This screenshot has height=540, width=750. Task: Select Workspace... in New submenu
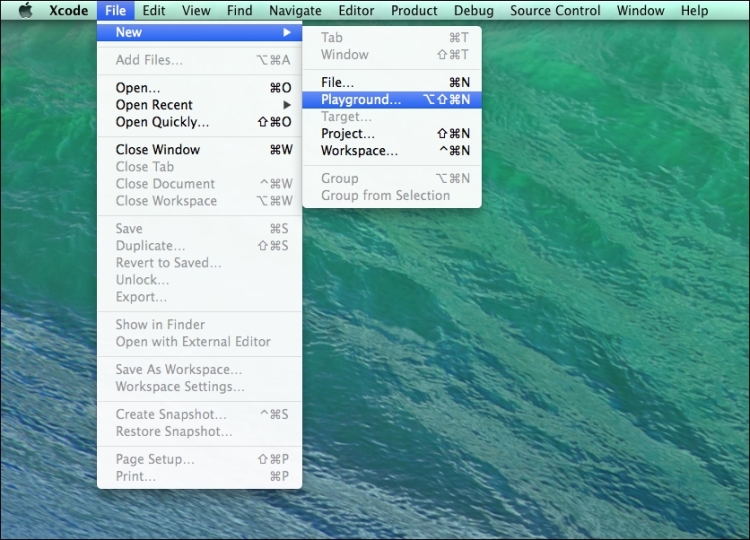[392, 151]
